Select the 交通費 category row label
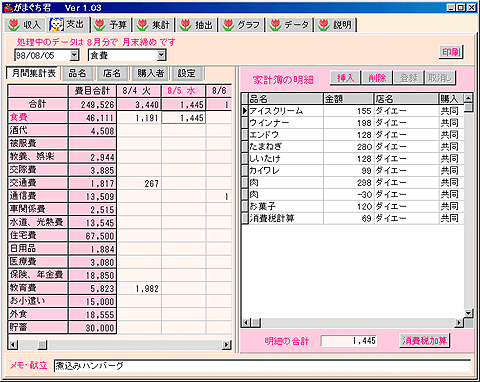This screenshot has width=480, height=382. (x=38, y=183)
